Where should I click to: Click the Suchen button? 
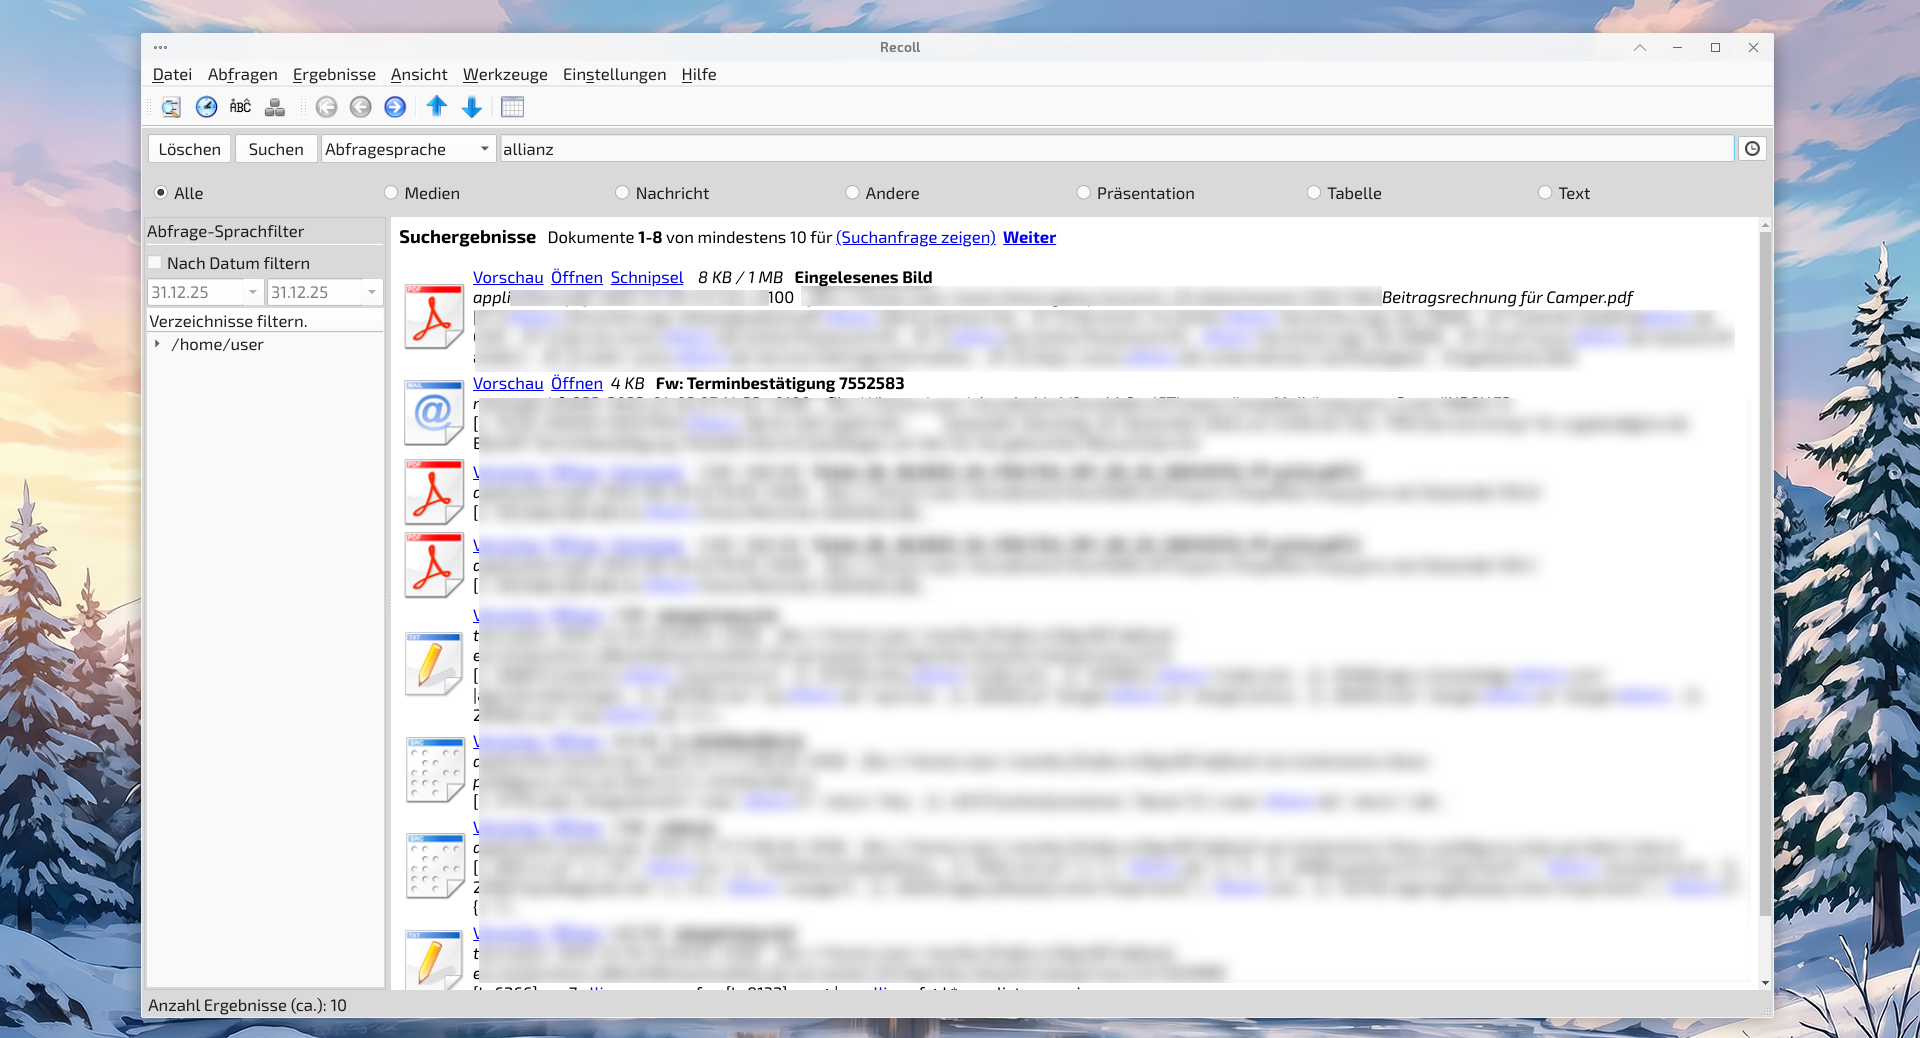pyautogui.click(x=276, y=149)
